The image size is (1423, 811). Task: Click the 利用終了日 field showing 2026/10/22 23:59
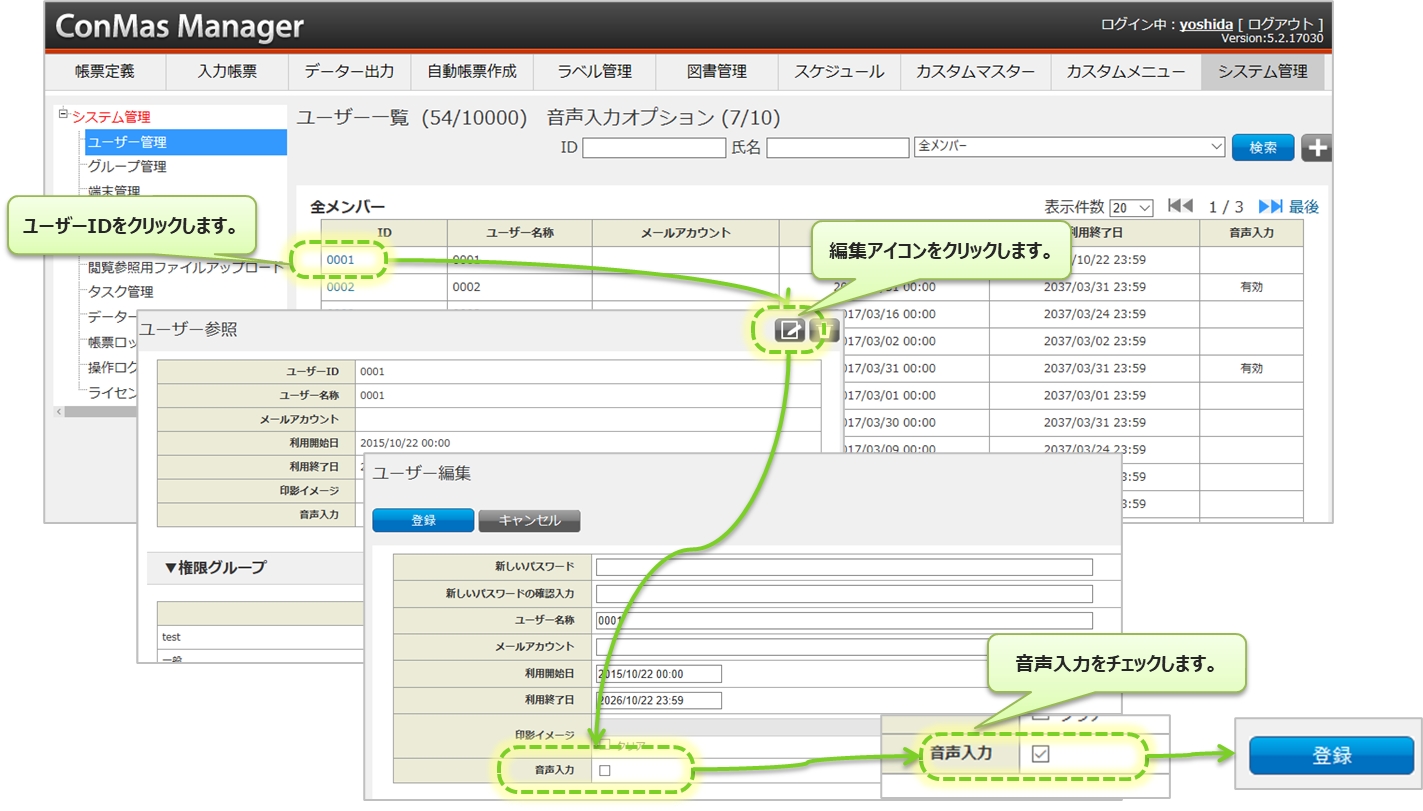coord(659,700)
